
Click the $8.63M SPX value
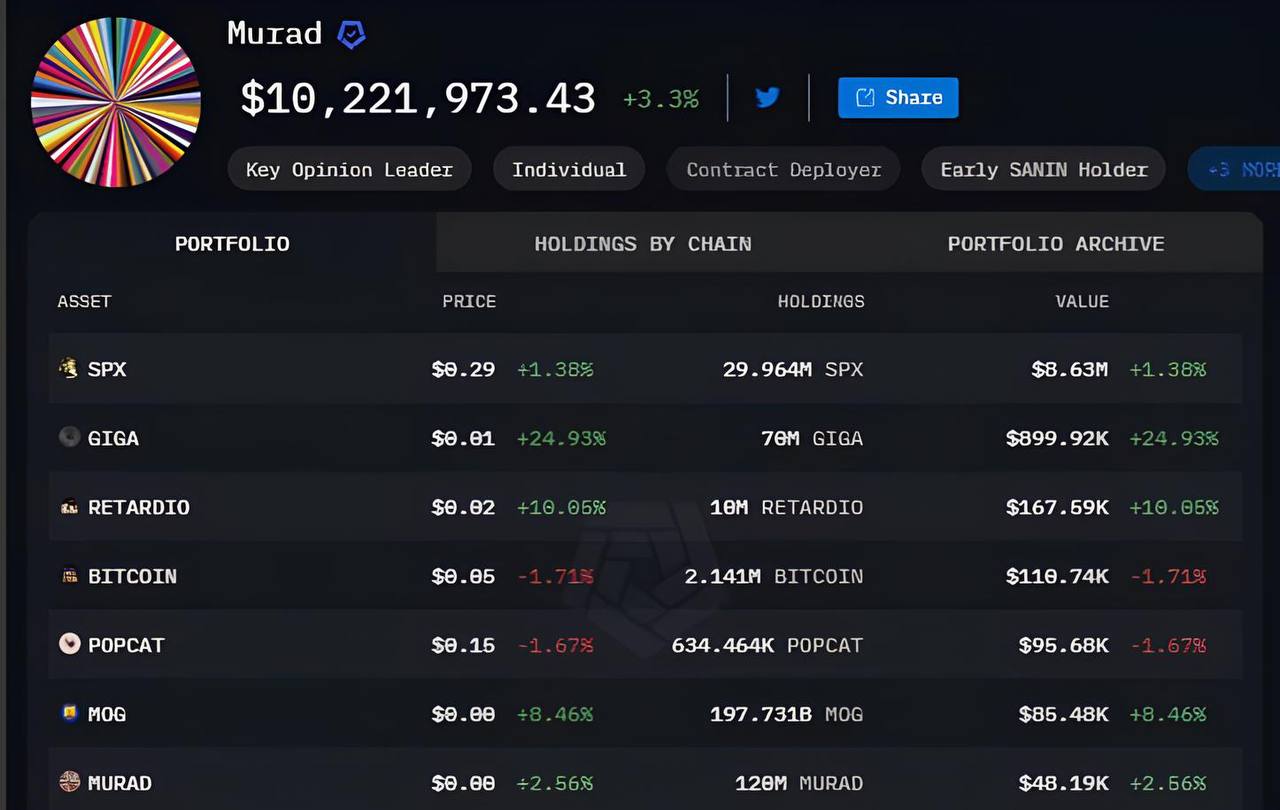(x=1069, y=369)
